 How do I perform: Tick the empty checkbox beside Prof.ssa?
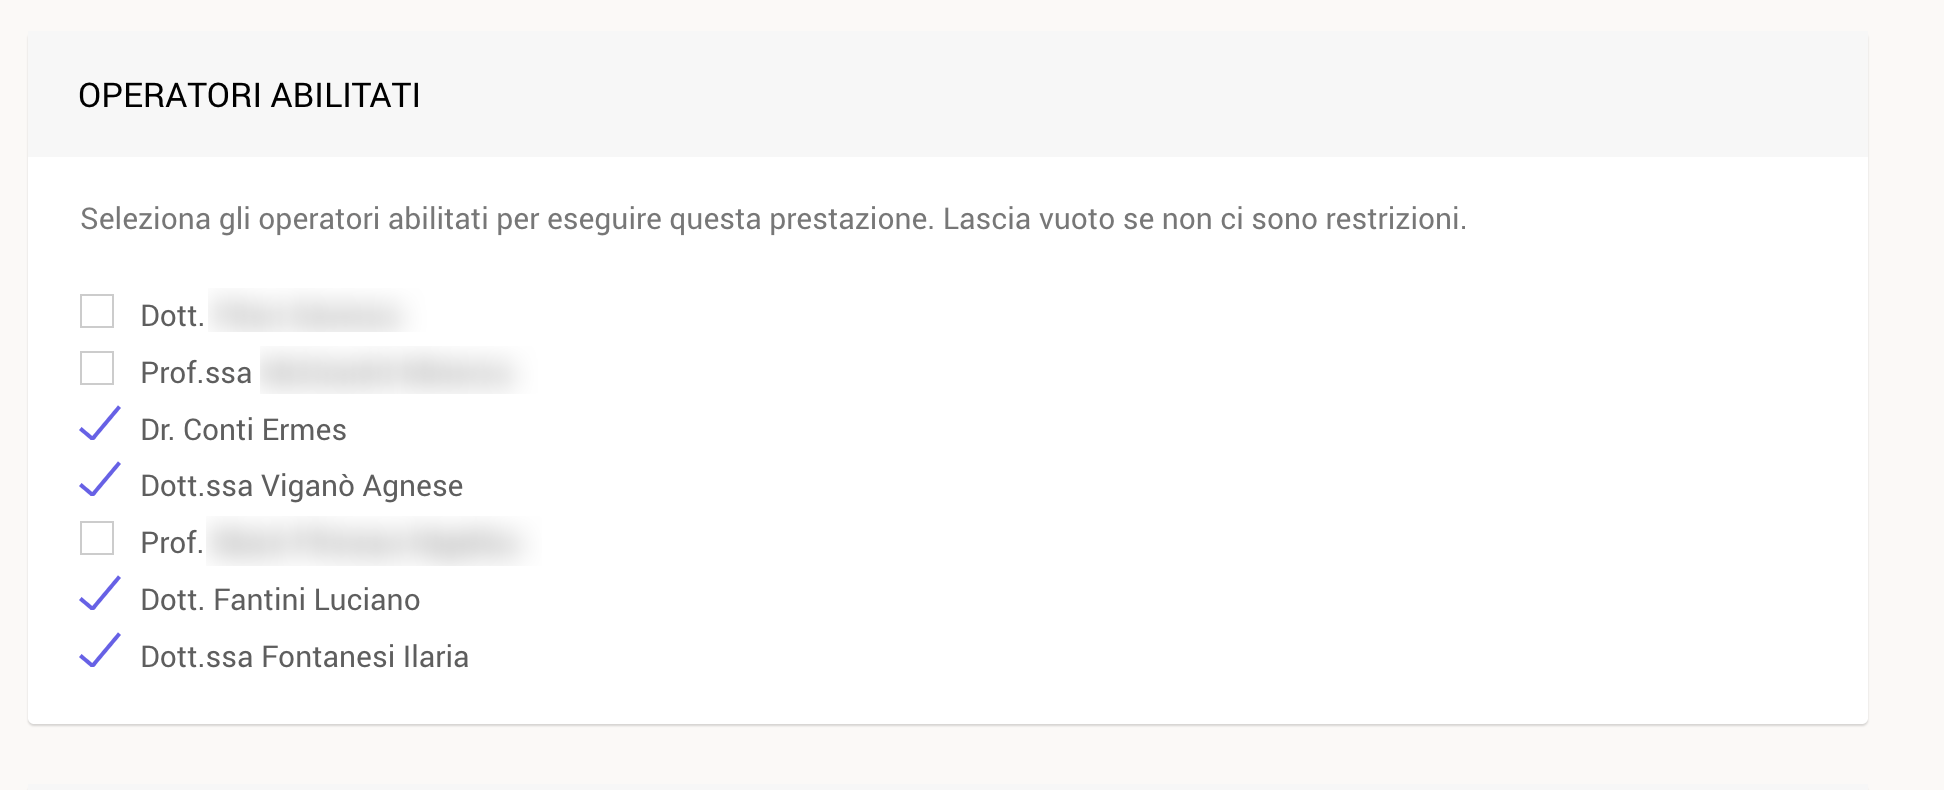point(97,368)
